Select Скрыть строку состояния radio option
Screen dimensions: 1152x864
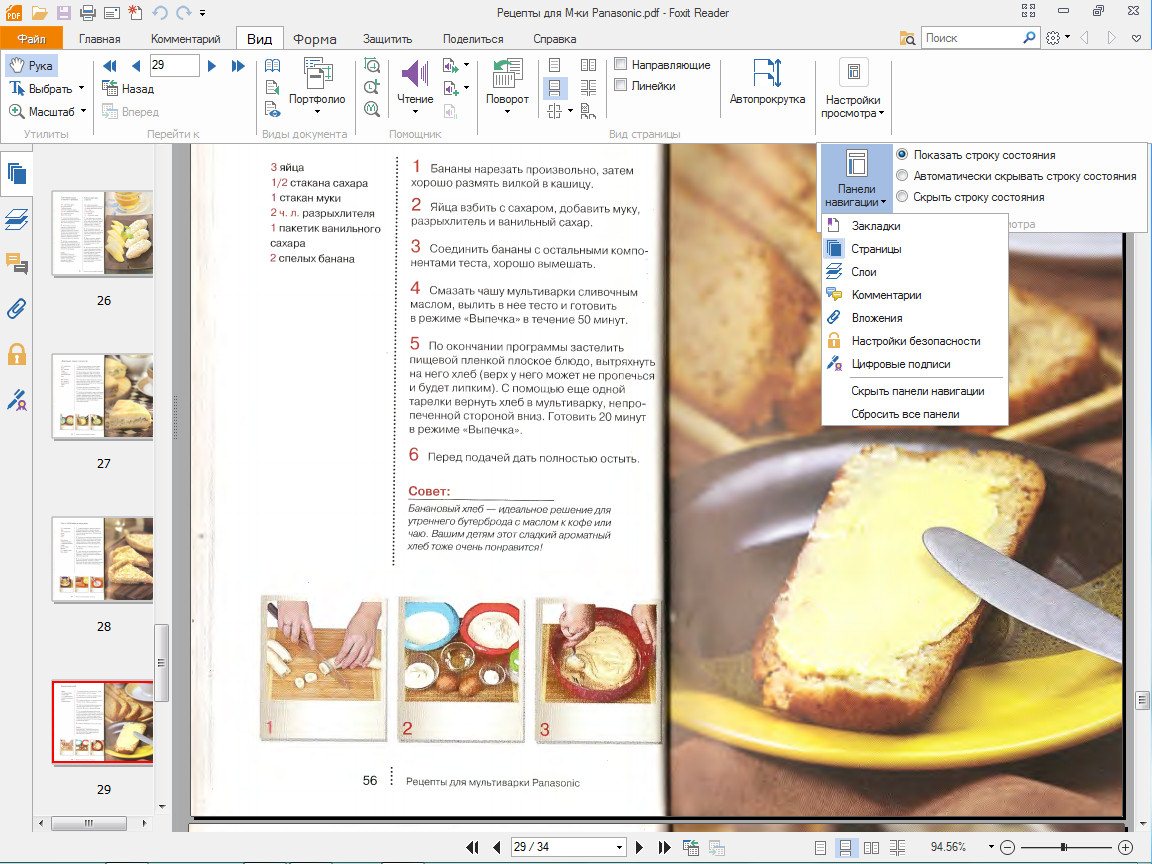point(903,197)
